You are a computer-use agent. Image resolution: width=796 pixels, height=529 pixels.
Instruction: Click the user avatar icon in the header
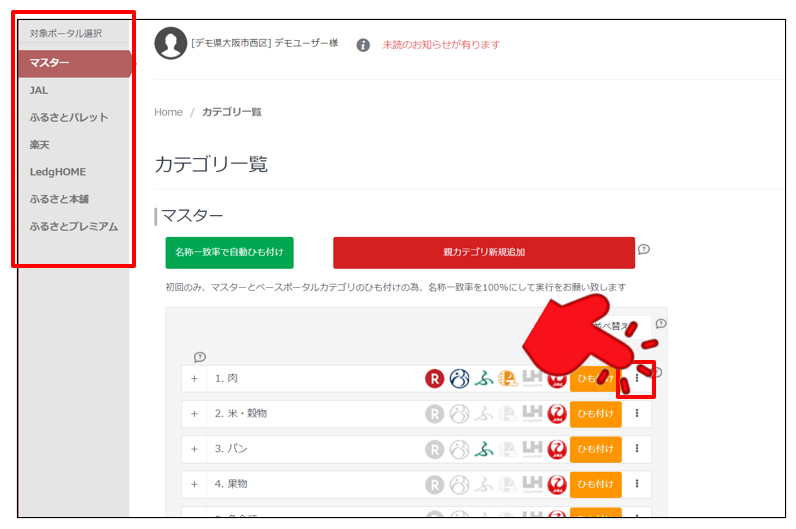tap(170, 44)
